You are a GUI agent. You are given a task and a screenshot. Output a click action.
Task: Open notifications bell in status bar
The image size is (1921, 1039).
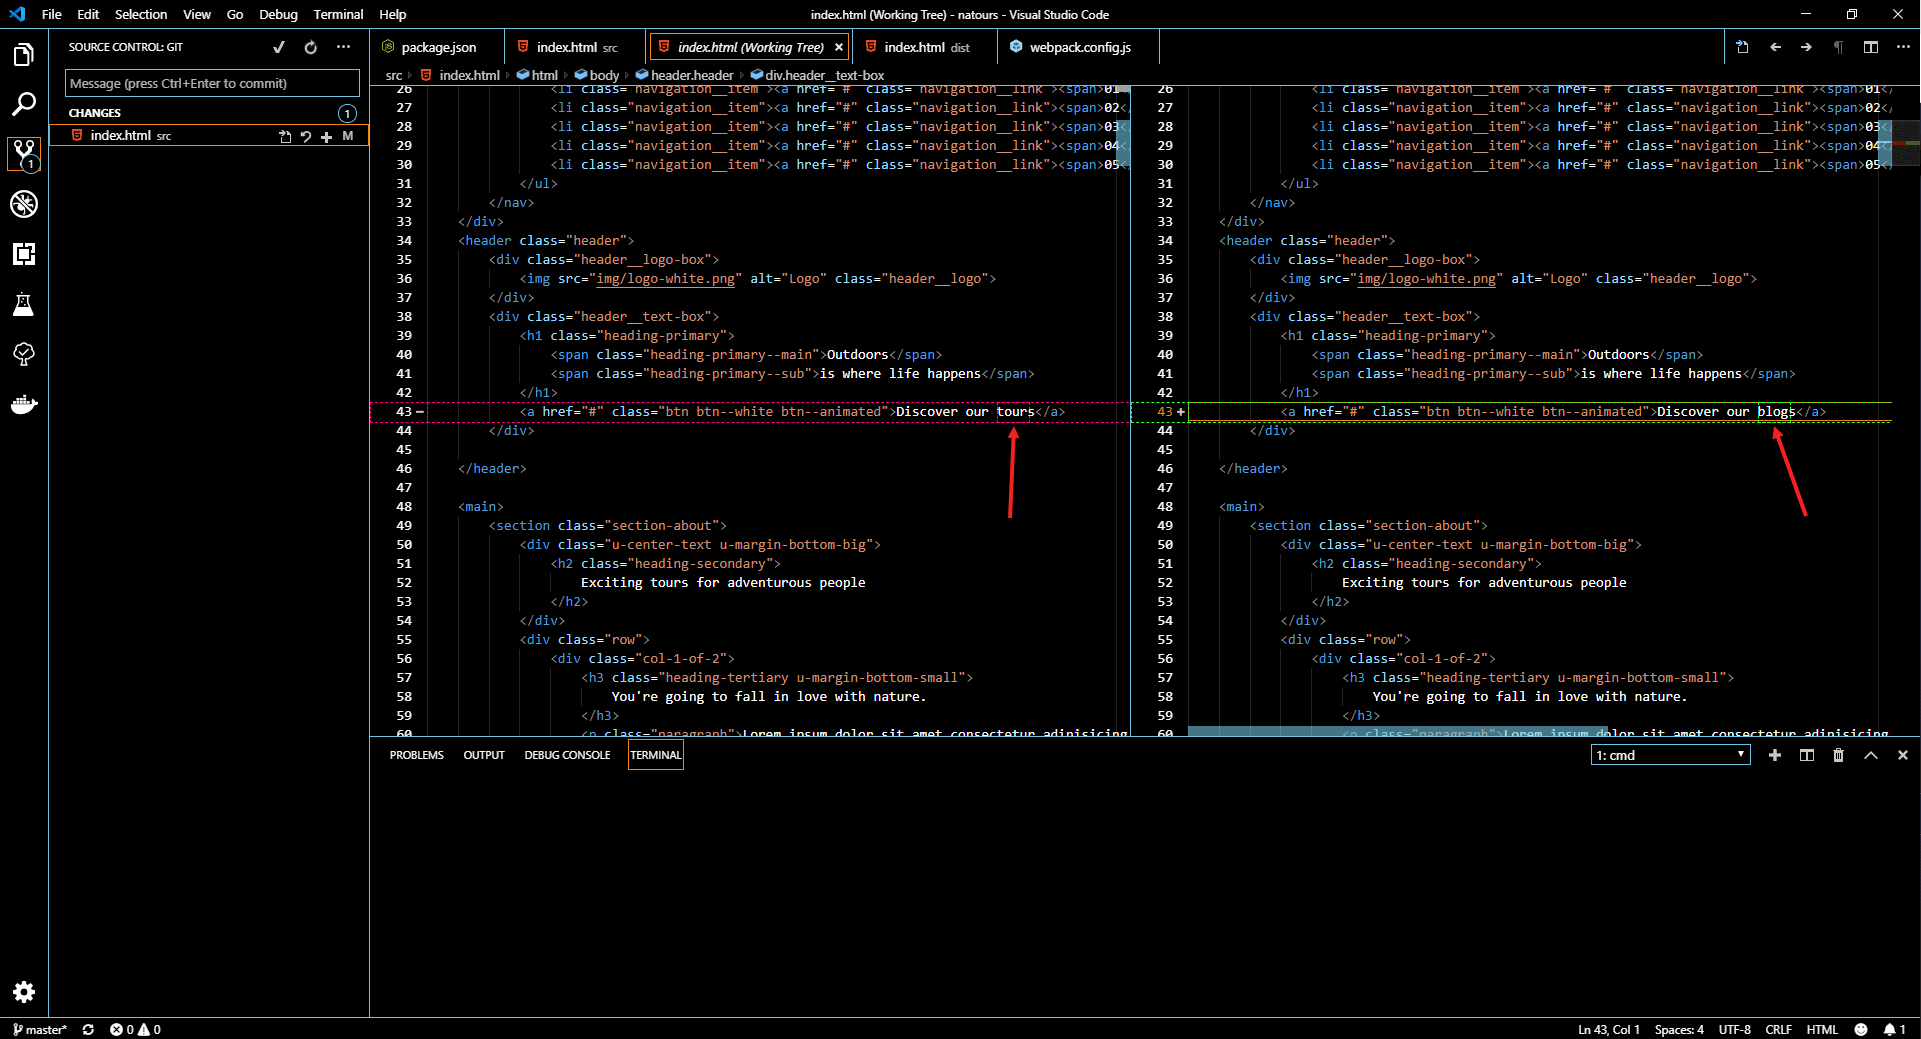[1895, 1029]
